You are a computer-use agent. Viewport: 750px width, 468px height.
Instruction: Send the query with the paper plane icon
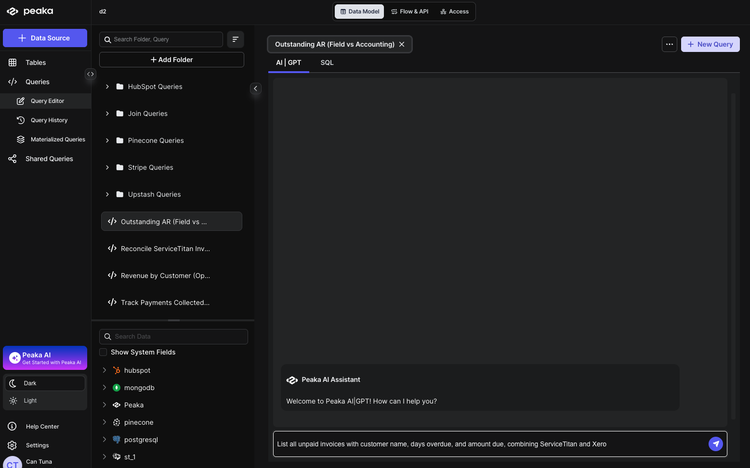[716, 444]
